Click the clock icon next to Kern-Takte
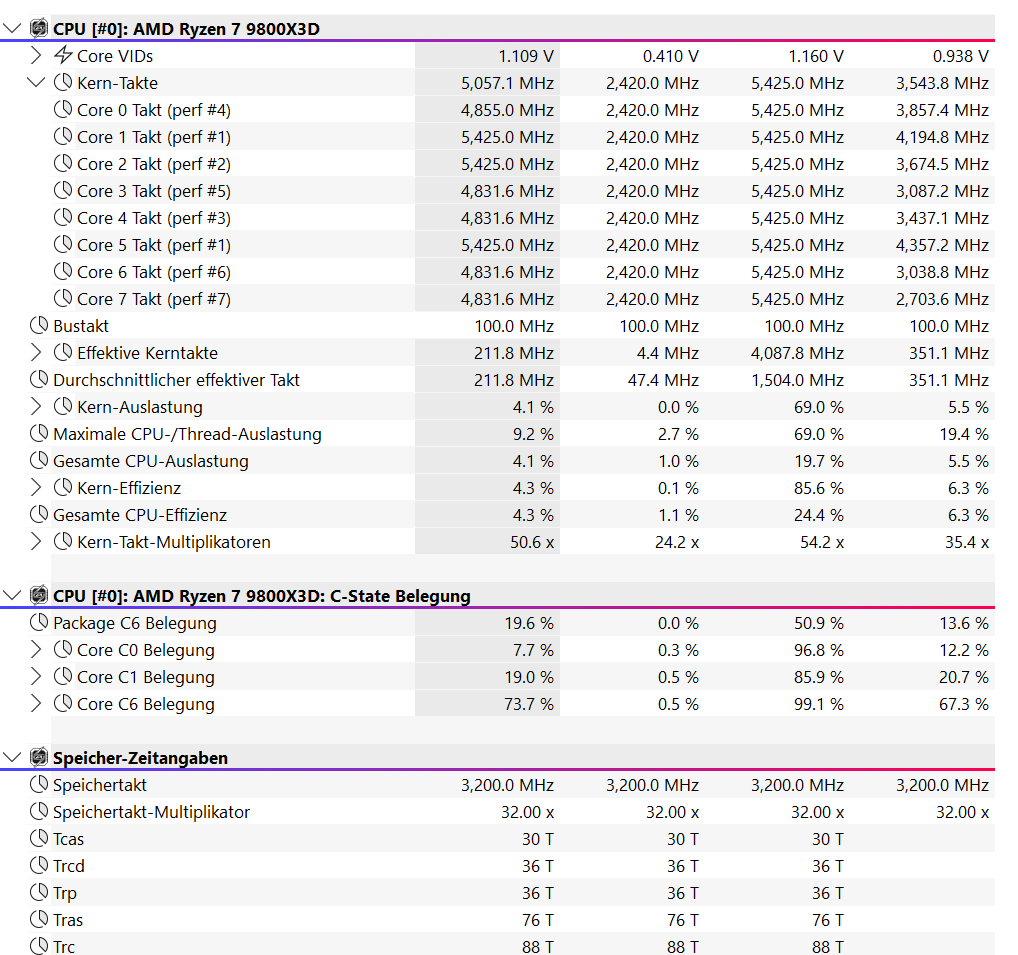 63,82
